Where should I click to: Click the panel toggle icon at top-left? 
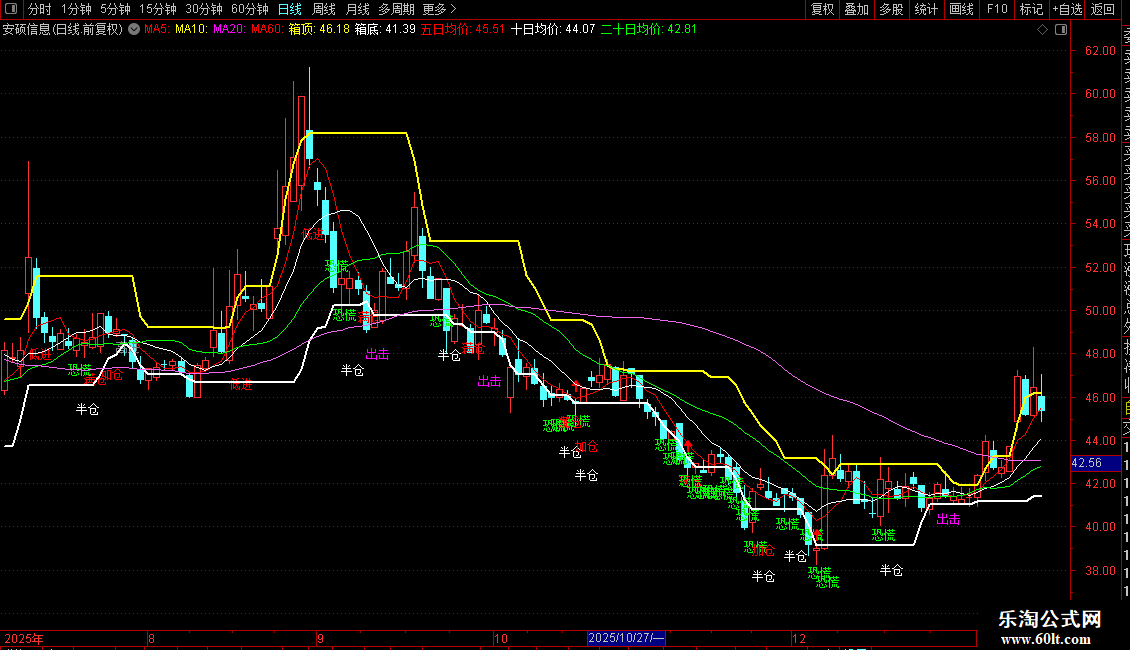pyautogui.click(x=11, y=9)
